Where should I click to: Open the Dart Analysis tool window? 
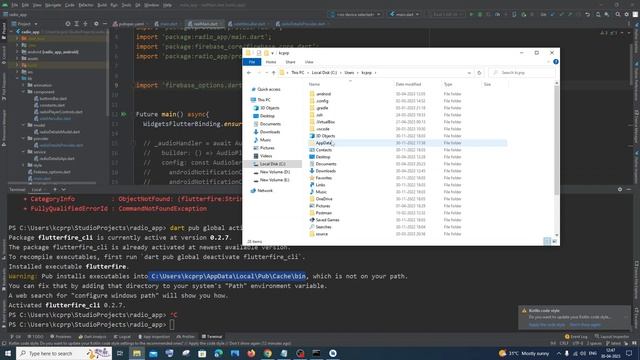pos(92,337)
